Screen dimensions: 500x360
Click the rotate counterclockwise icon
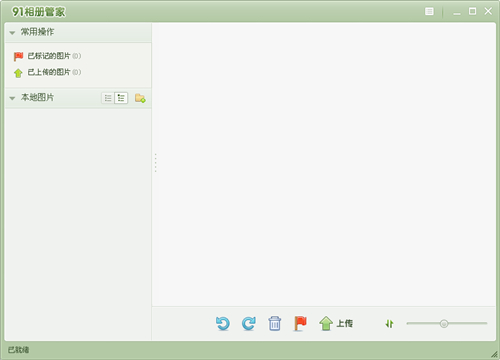click(223, 323)
